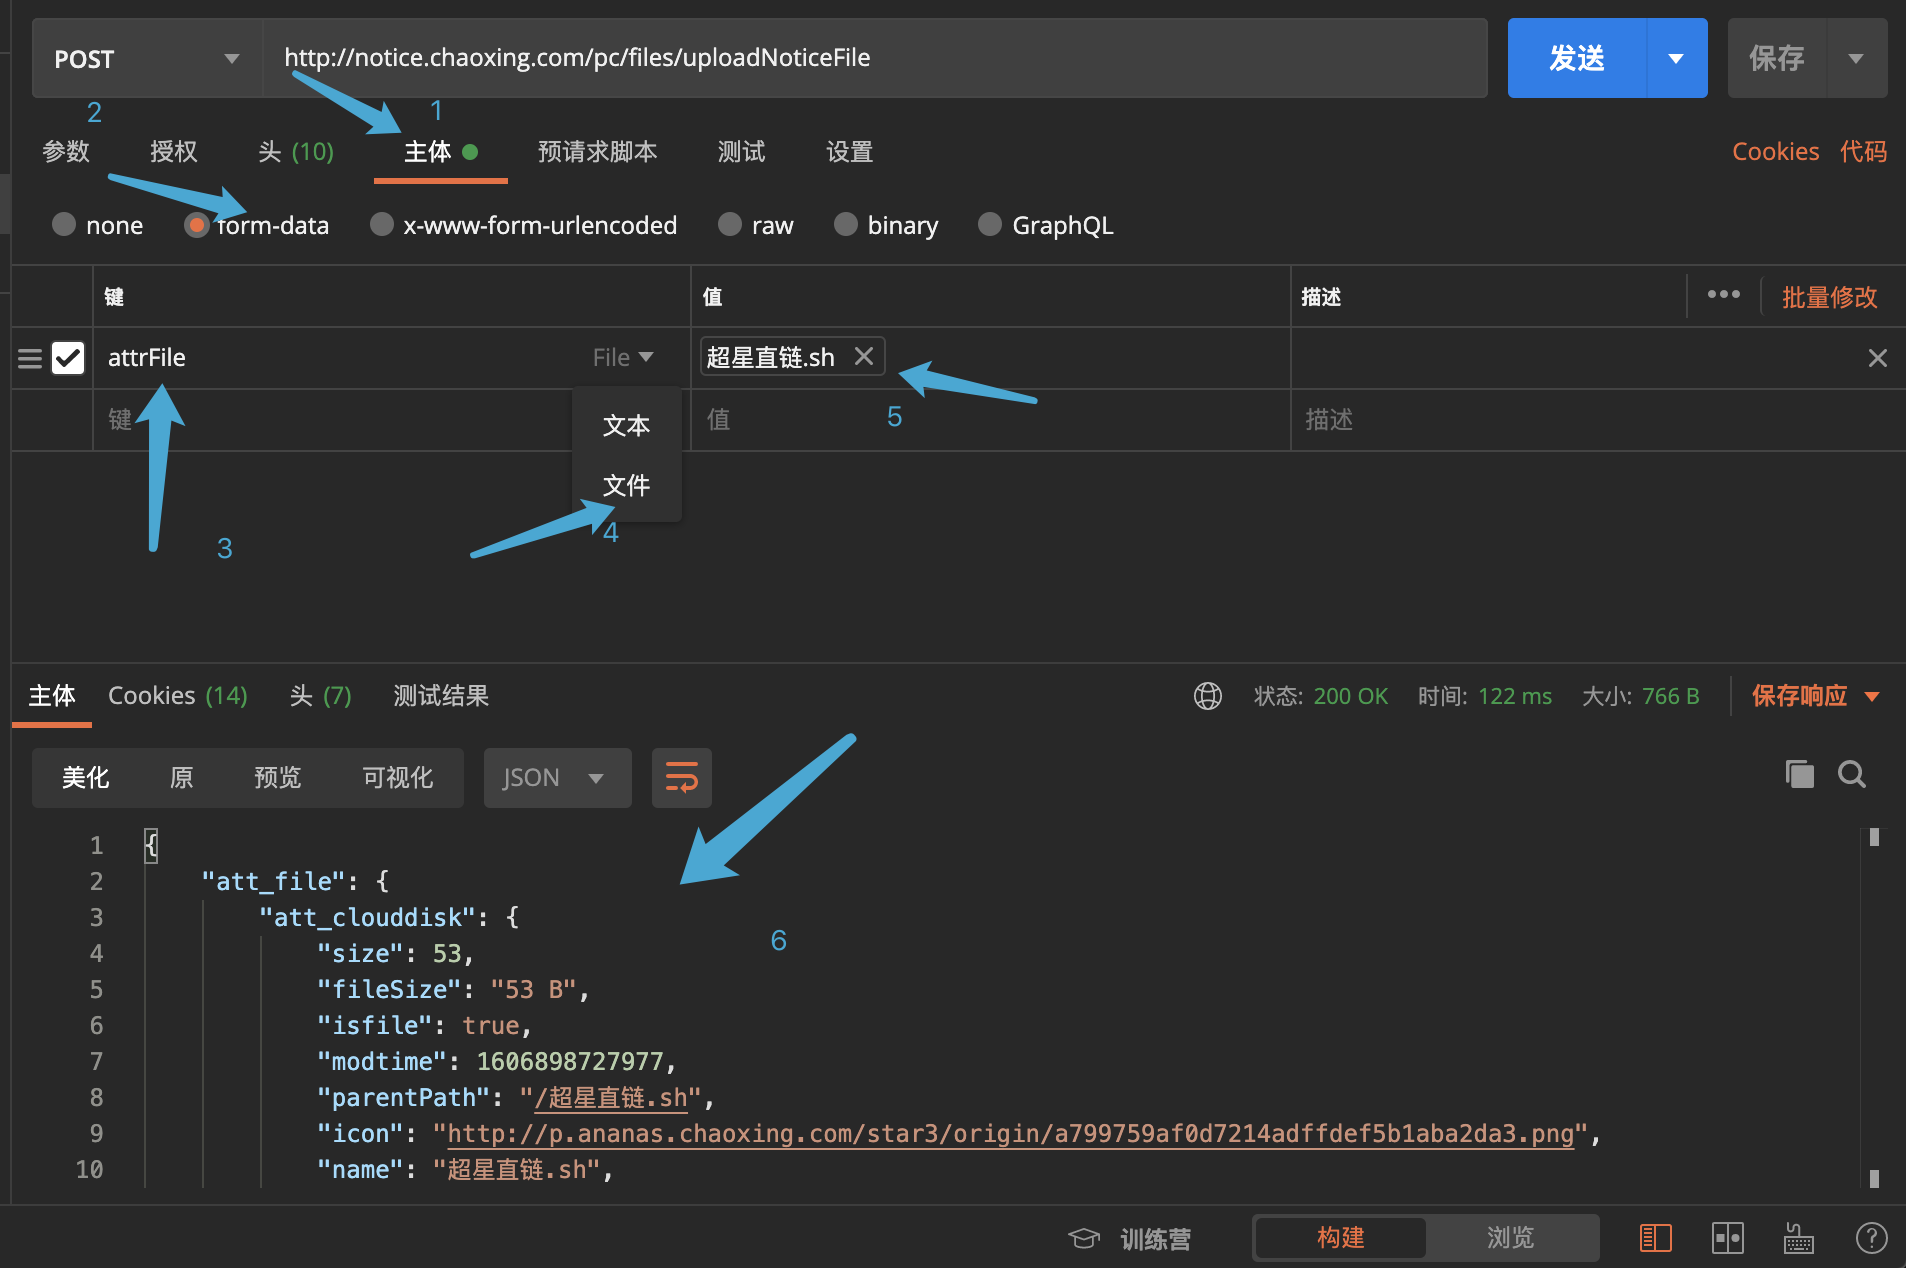Image resolution: width=1906 pixels, height=1268 pixels.
Task: Click the globe network icon
Action: (1207, 696)
